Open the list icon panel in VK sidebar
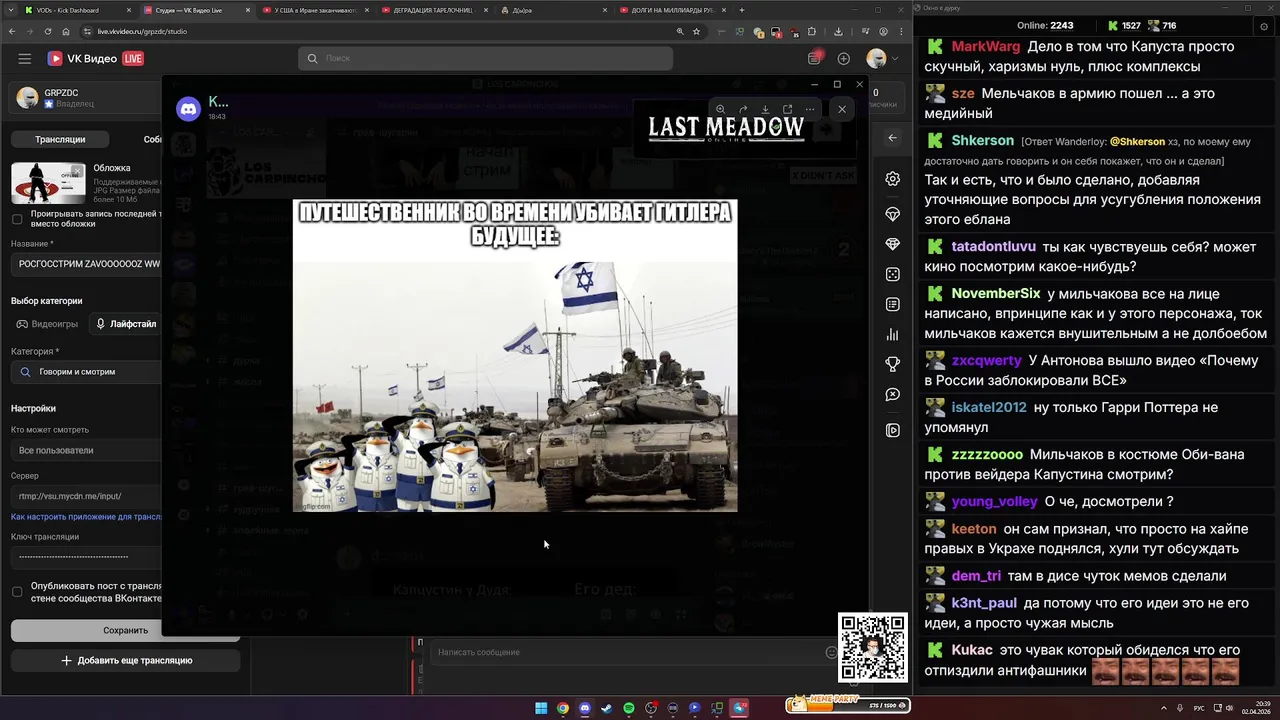This screenshot has height=720, width=1280. pos(893,304)
